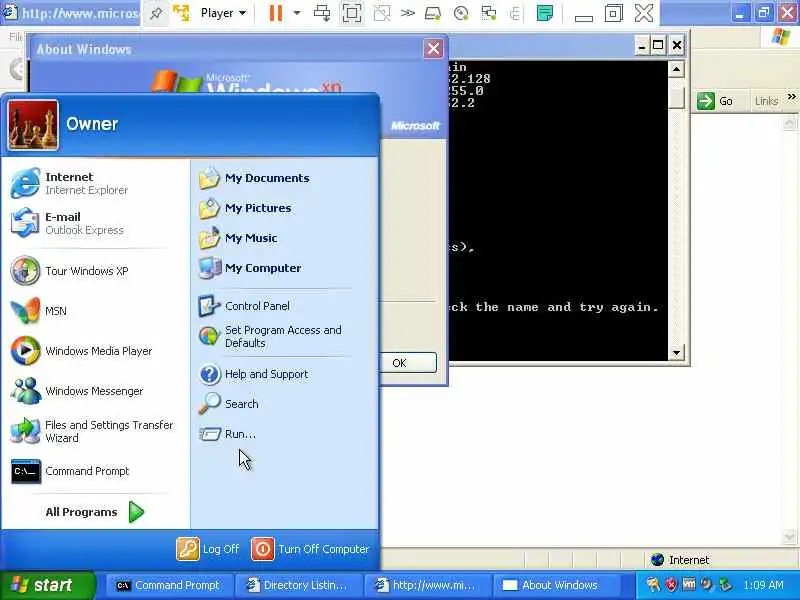
Task: Switch to http://www.mi... taskbar button
Action: [x=427, y=585]
